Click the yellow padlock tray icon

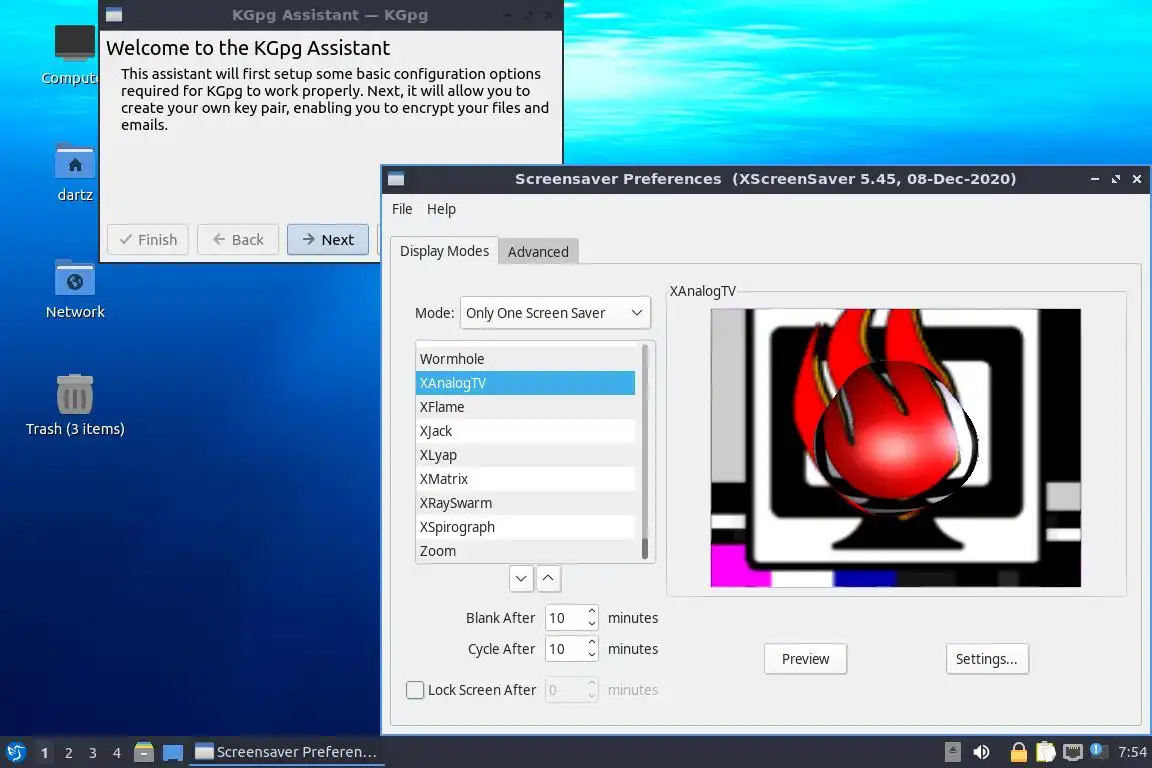pyautogui.click(x=1018, y=752)
